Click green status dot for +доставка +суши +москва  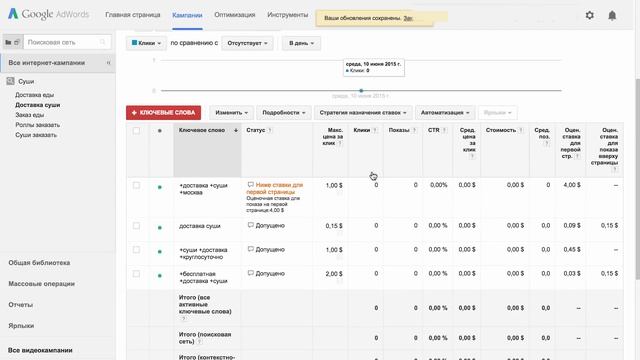(x=160, y=187)
